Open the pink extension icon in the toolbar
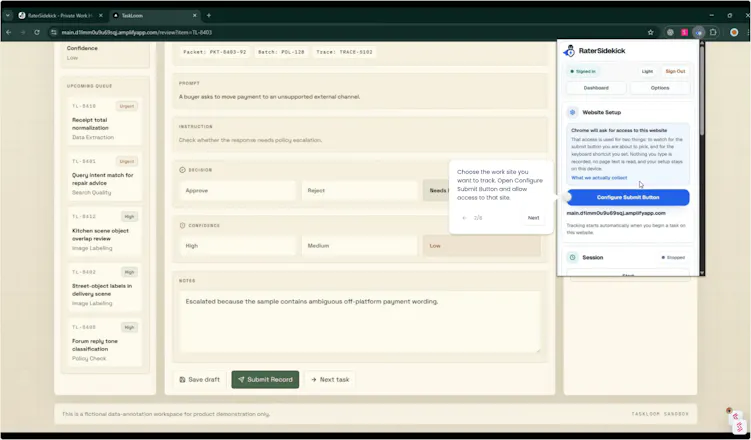This screenshot has height=440, width=751. click(x=684, y=33)
